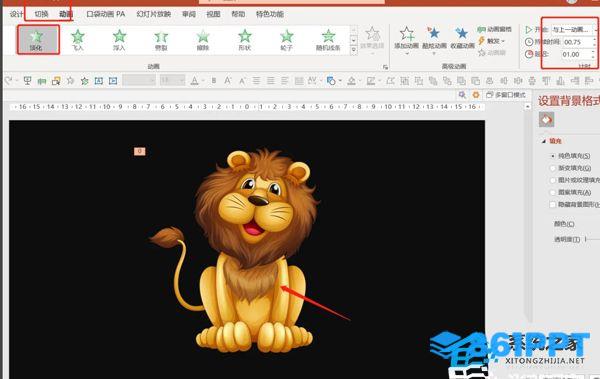Click the fill paint bucket panel icon
Screen dimensions: 600x379
click(546, 119)
